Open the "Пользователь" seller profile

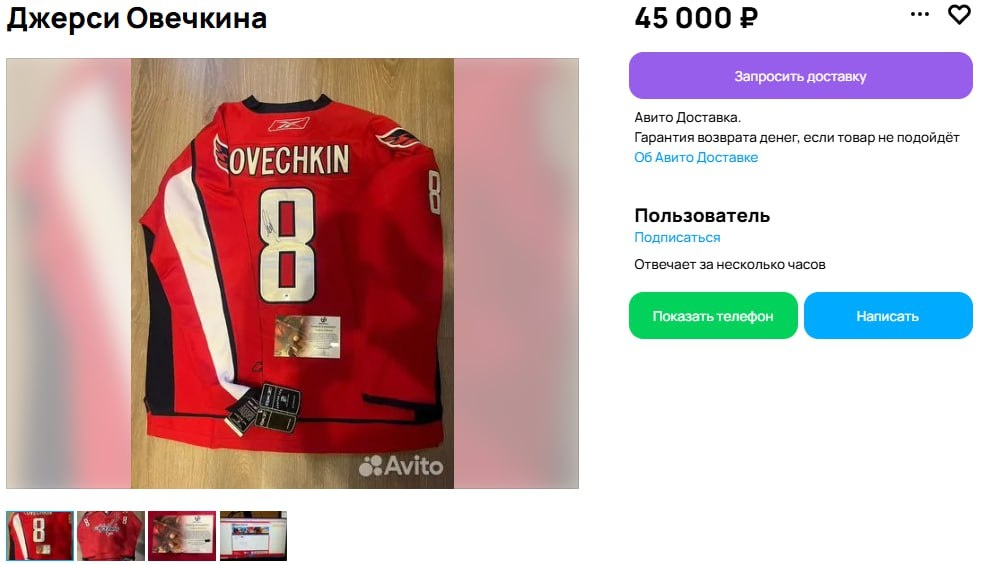click(x=702, y=216)
